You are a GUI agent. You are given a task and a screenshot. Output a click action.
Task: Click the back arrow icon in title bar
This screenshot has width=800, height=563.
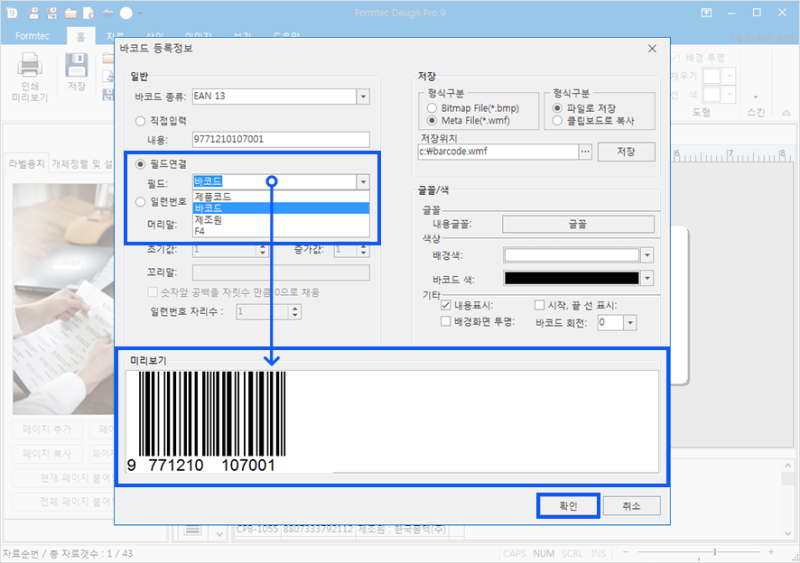108,13
